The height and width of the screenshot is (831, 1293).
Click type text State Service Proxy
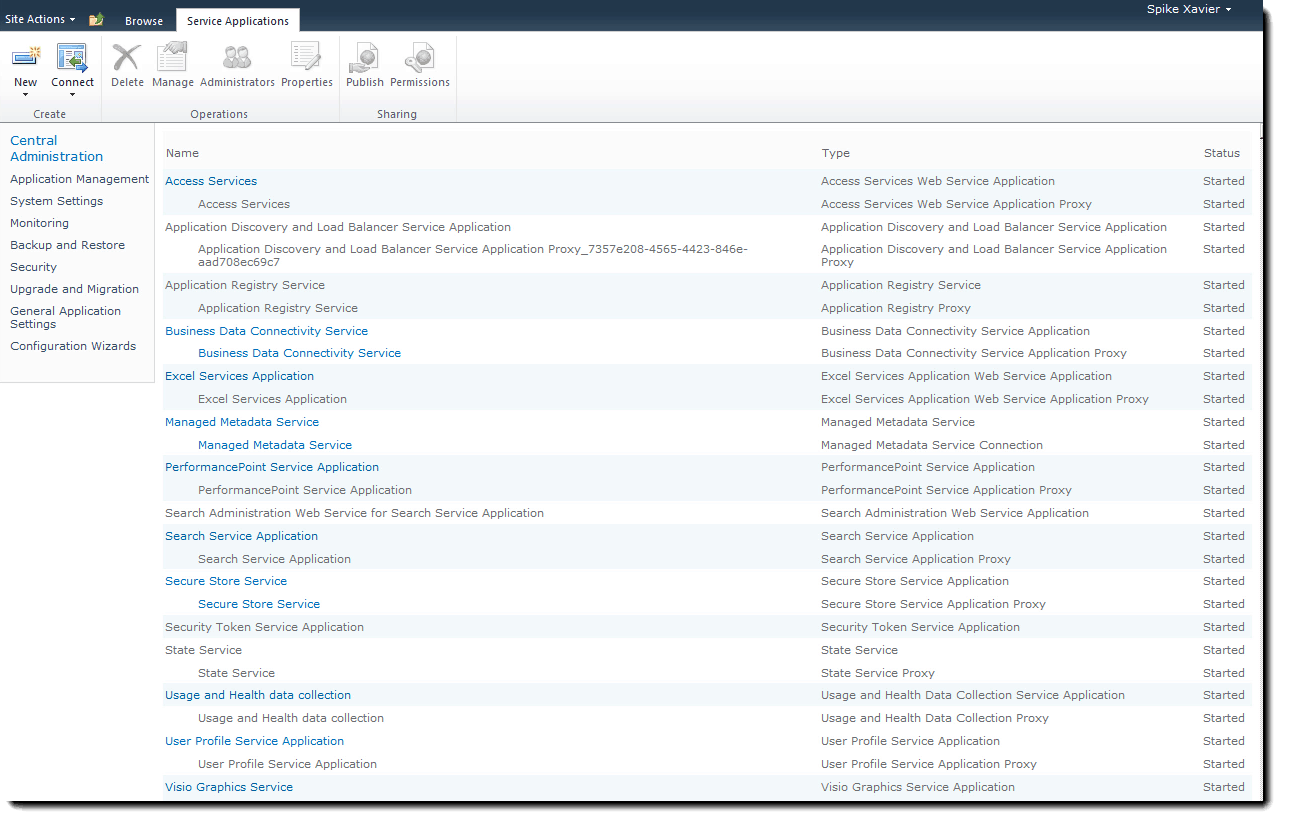[878, 673]
